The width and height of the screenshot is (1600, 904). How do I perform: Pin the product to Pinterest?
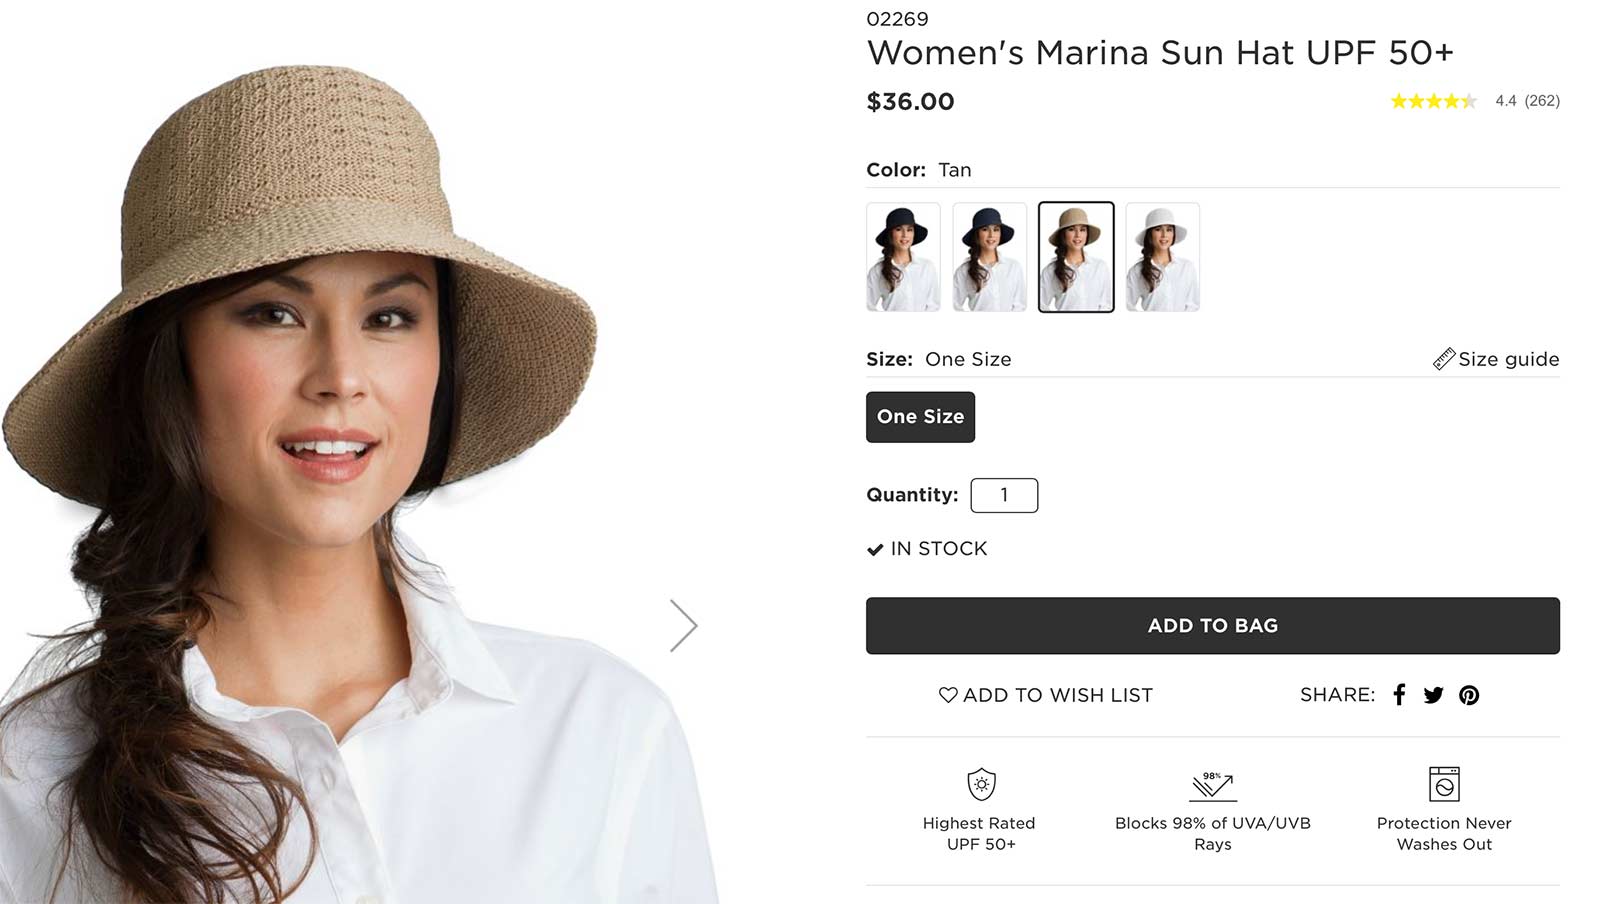tap(1470, 694)
